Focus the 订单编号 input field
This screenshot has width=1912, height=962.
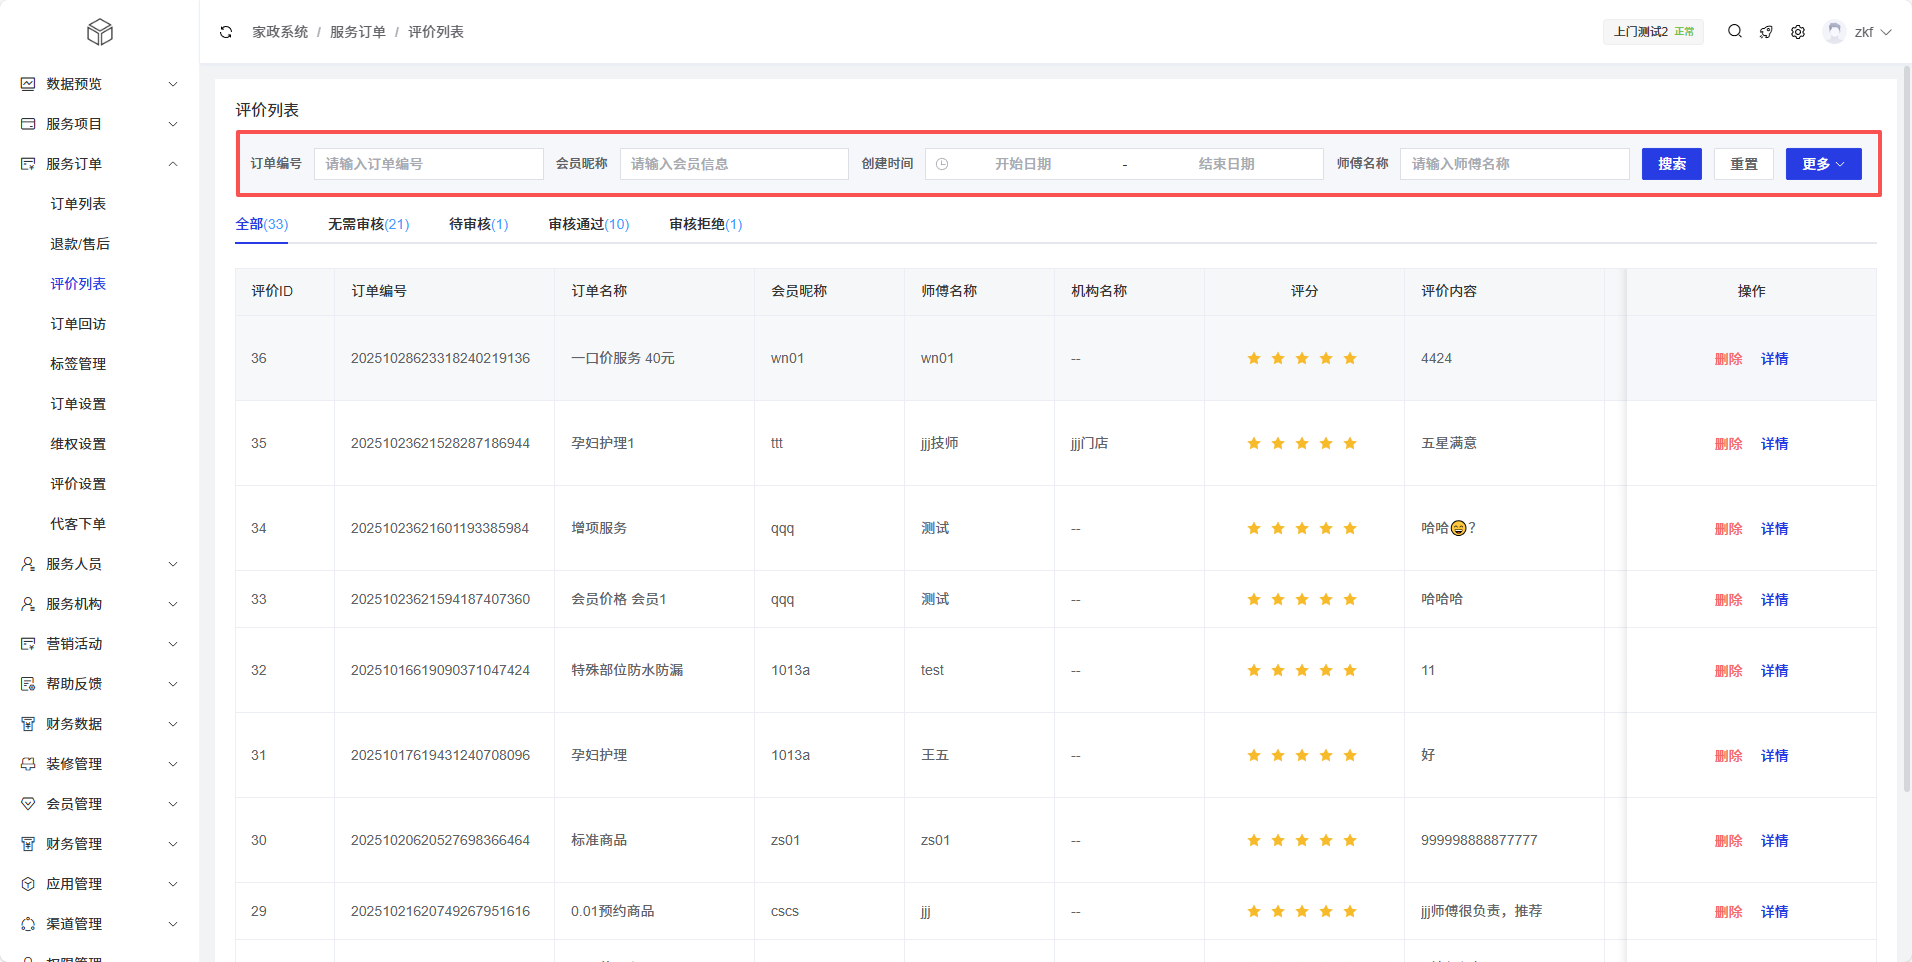click(428, 164)
